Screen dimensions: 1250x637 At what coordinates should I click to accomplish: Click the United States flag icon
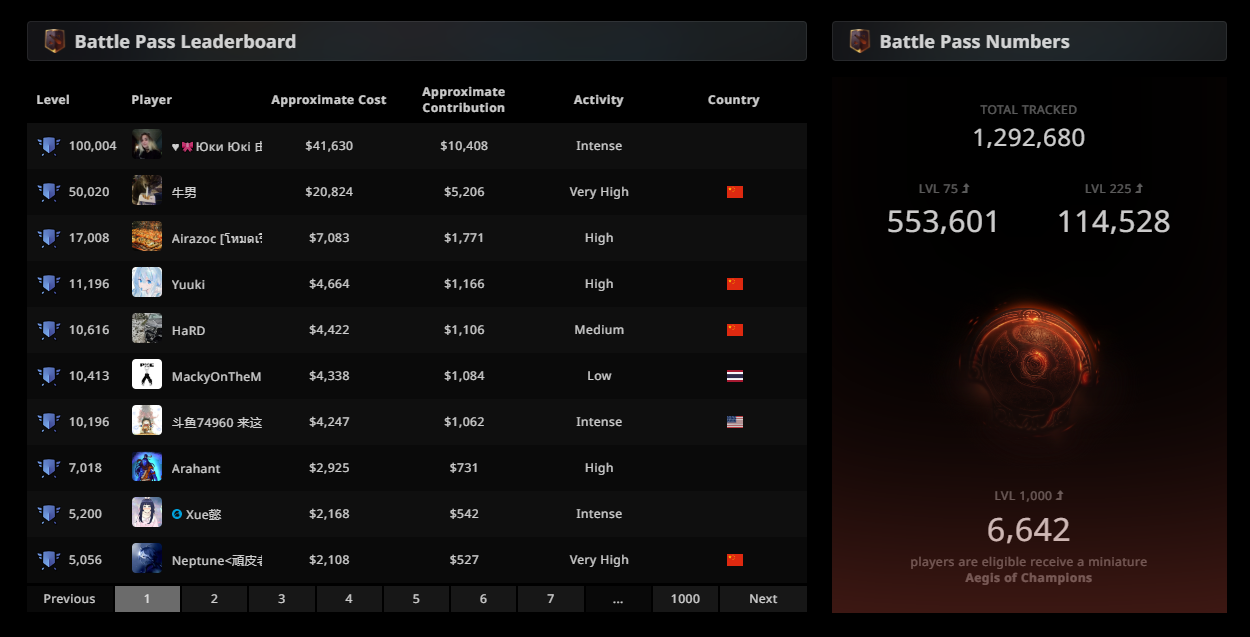coord(735,422)
